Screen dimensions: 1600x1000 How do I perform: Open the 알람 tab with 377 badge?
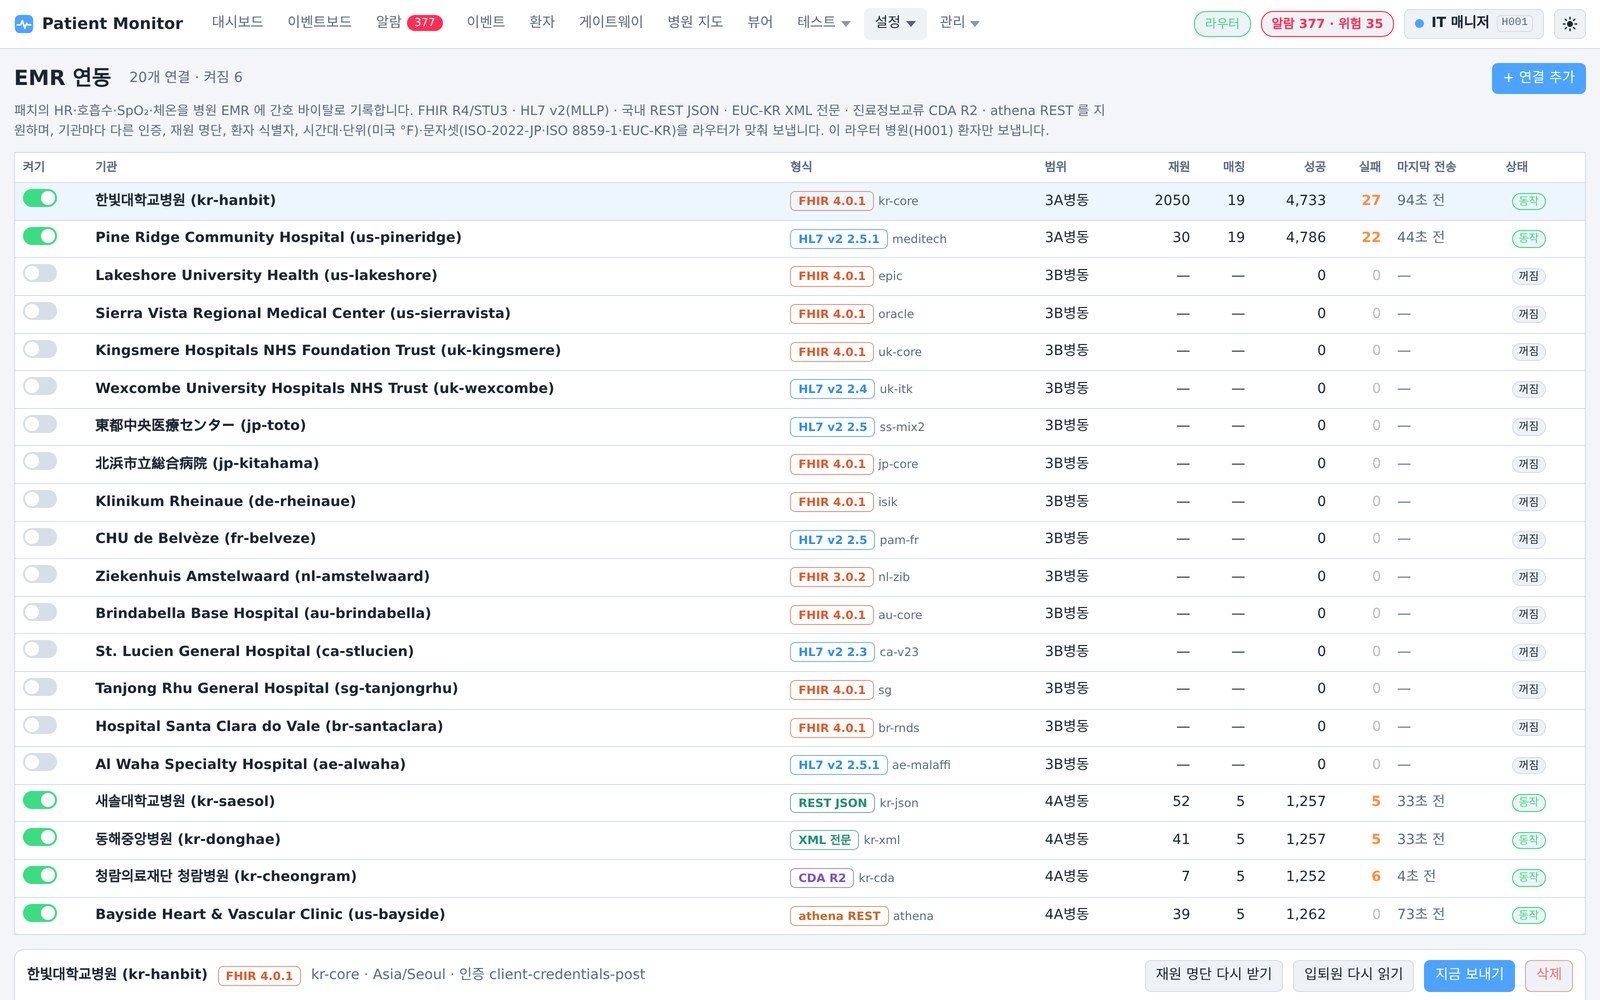(x=409, y=23)
